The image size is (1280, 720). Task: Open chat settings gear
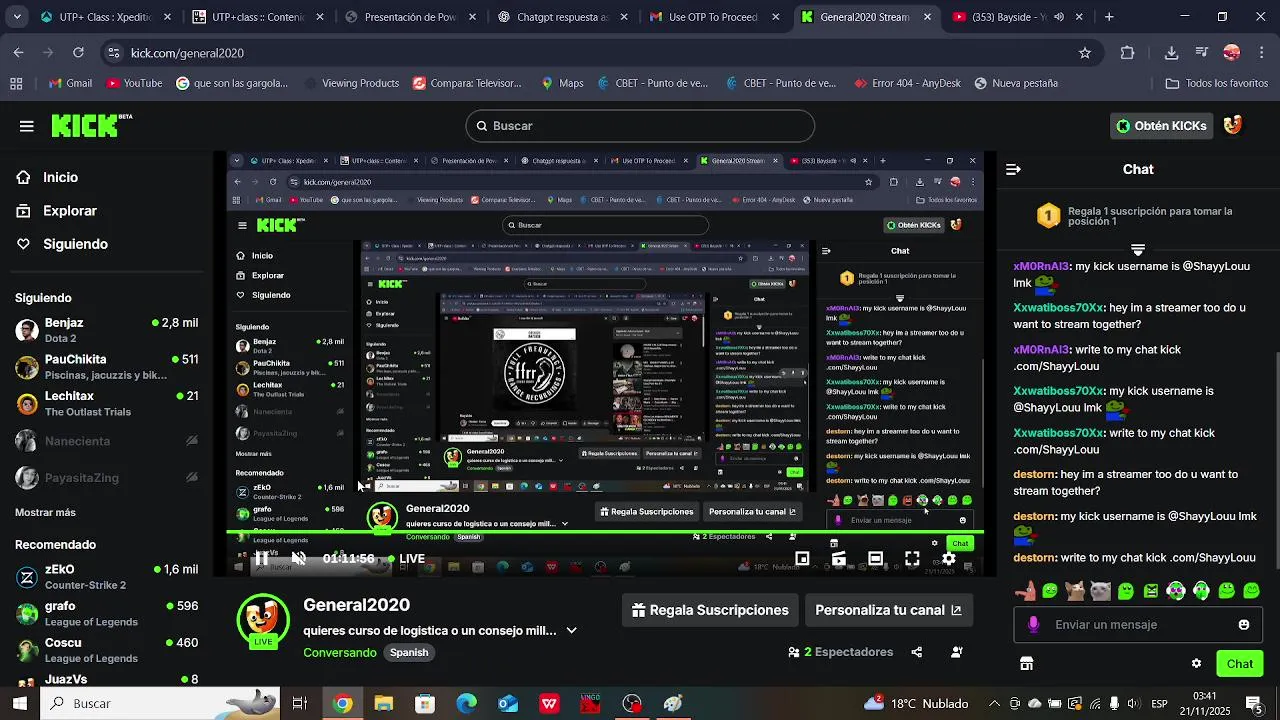[x=1196, y=663]
